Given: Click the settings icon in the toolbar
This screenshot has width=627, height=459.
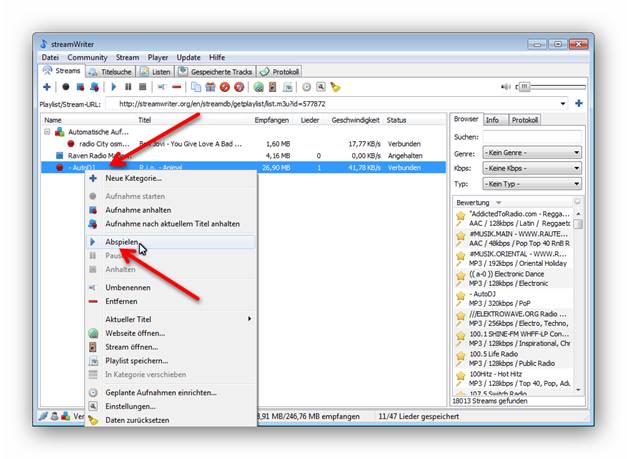Looking at the screenshot, I should pyautogui.click(x=321, y=87).
